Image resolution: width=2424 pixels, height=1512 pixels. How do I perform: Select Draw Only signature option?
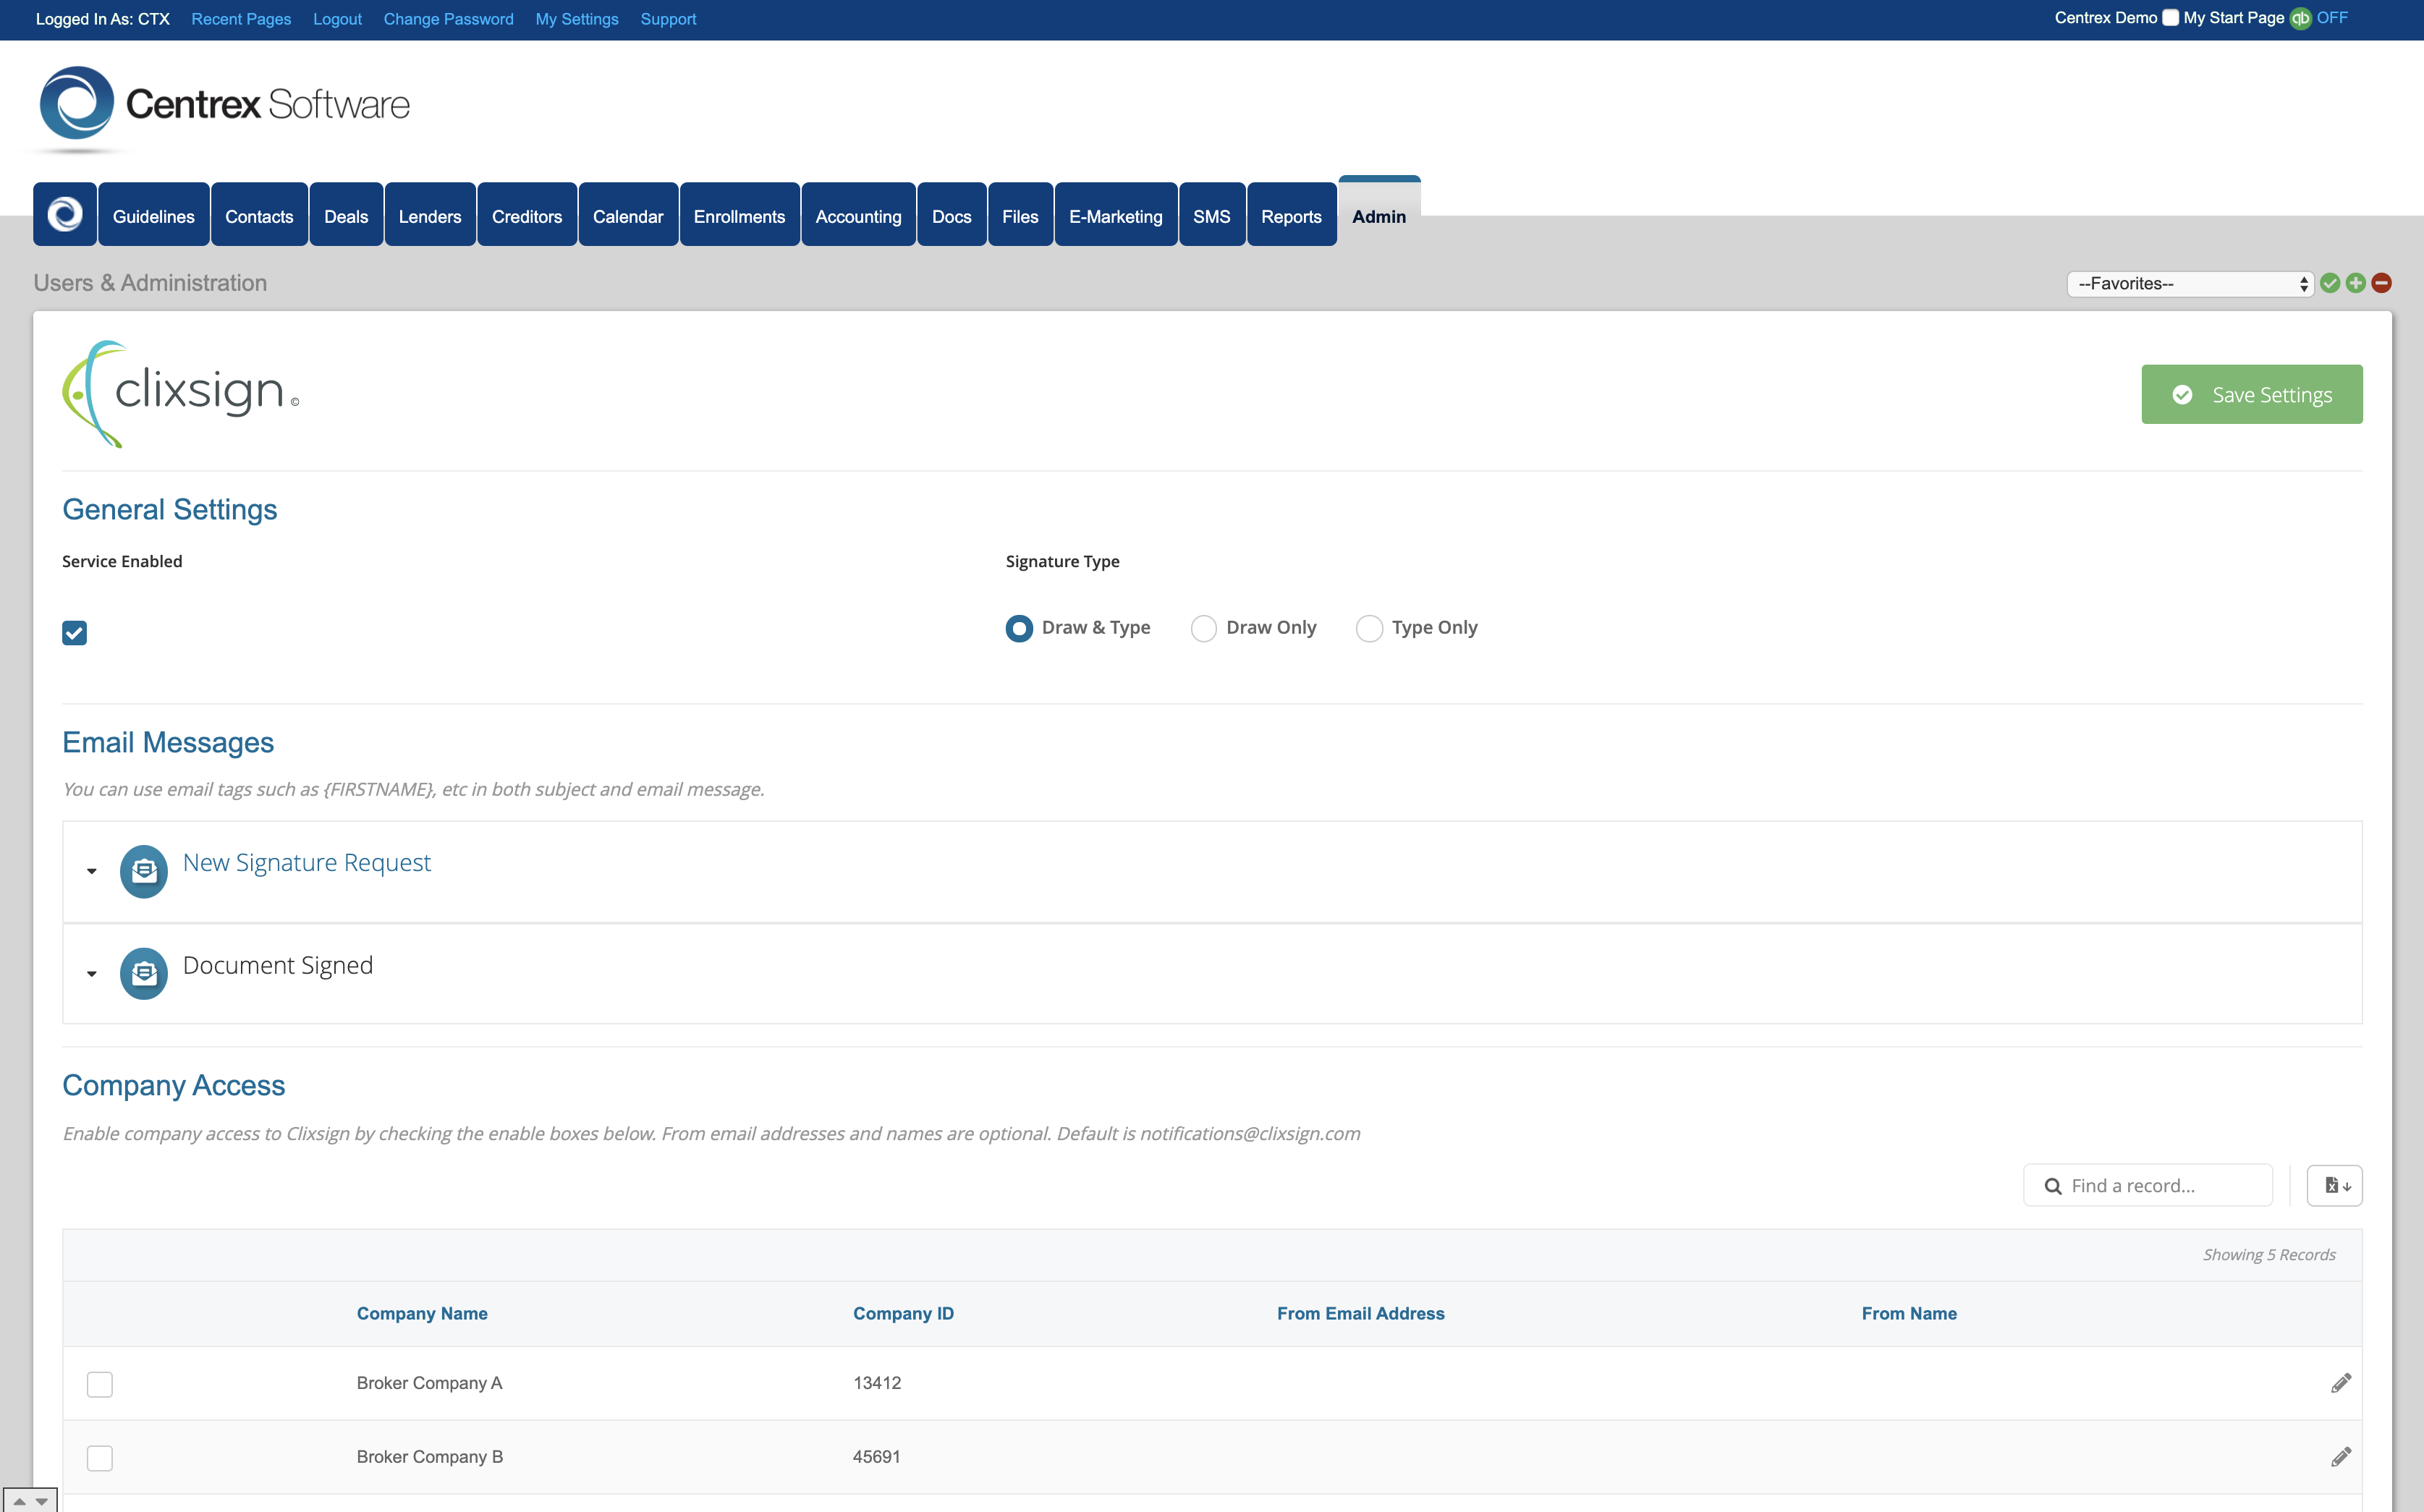click(x=1204, y=628)
